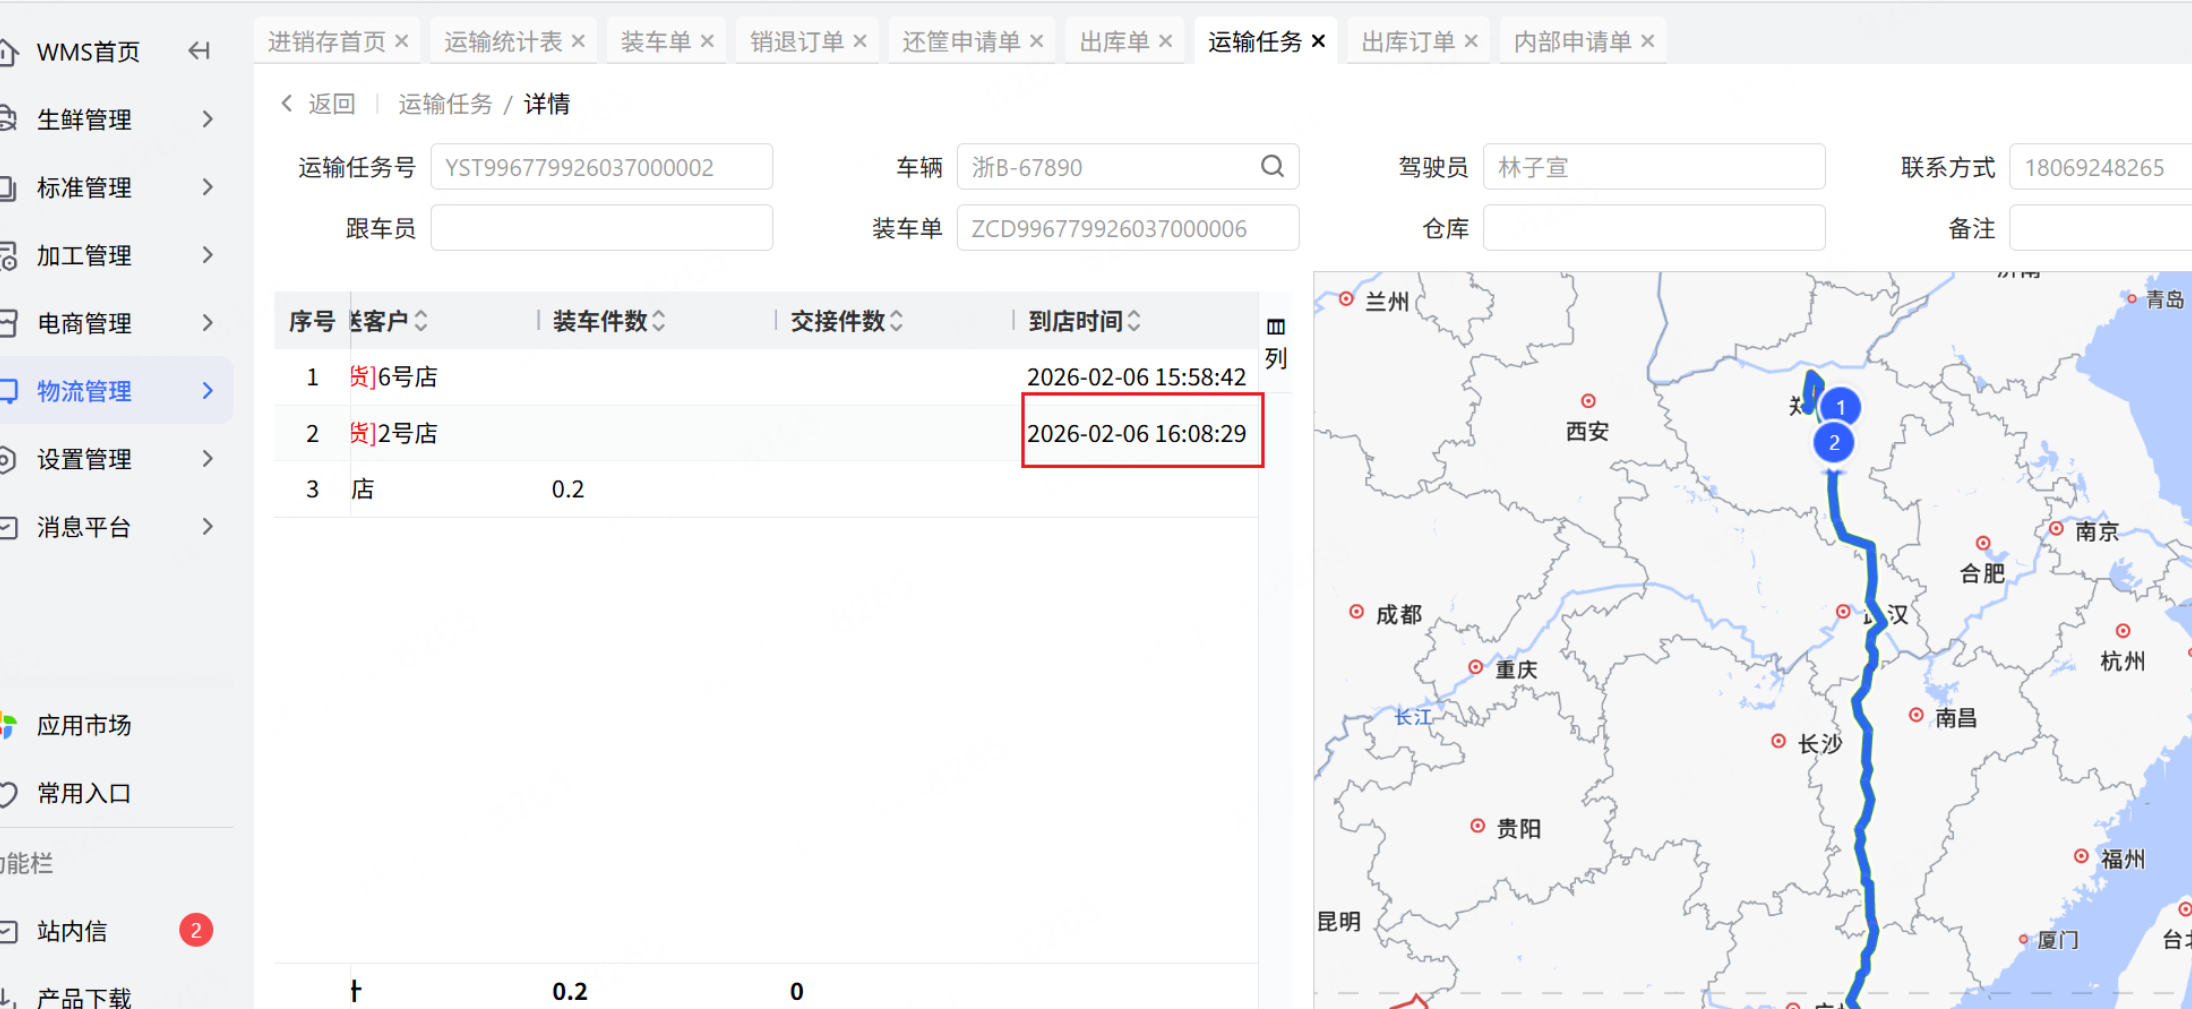2192x1009 pixels.
Task: Click row 3 装车件数 value 0.2
Action: [x=568, y=489]
